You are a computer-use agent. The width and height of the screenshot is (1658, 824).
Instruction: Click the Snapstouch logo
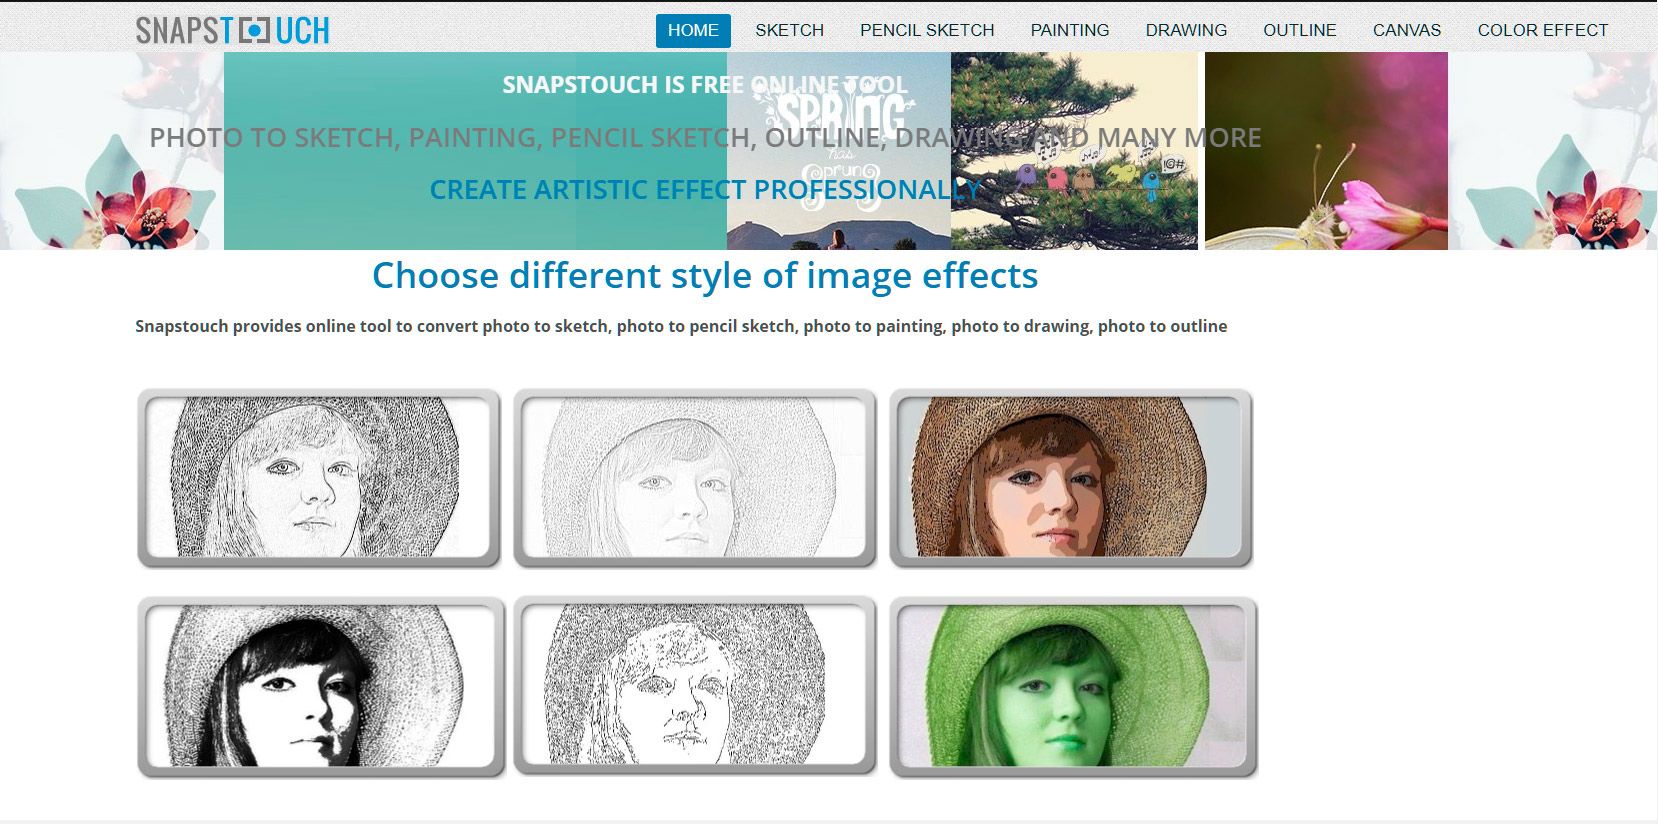click(x=232, y=31)
